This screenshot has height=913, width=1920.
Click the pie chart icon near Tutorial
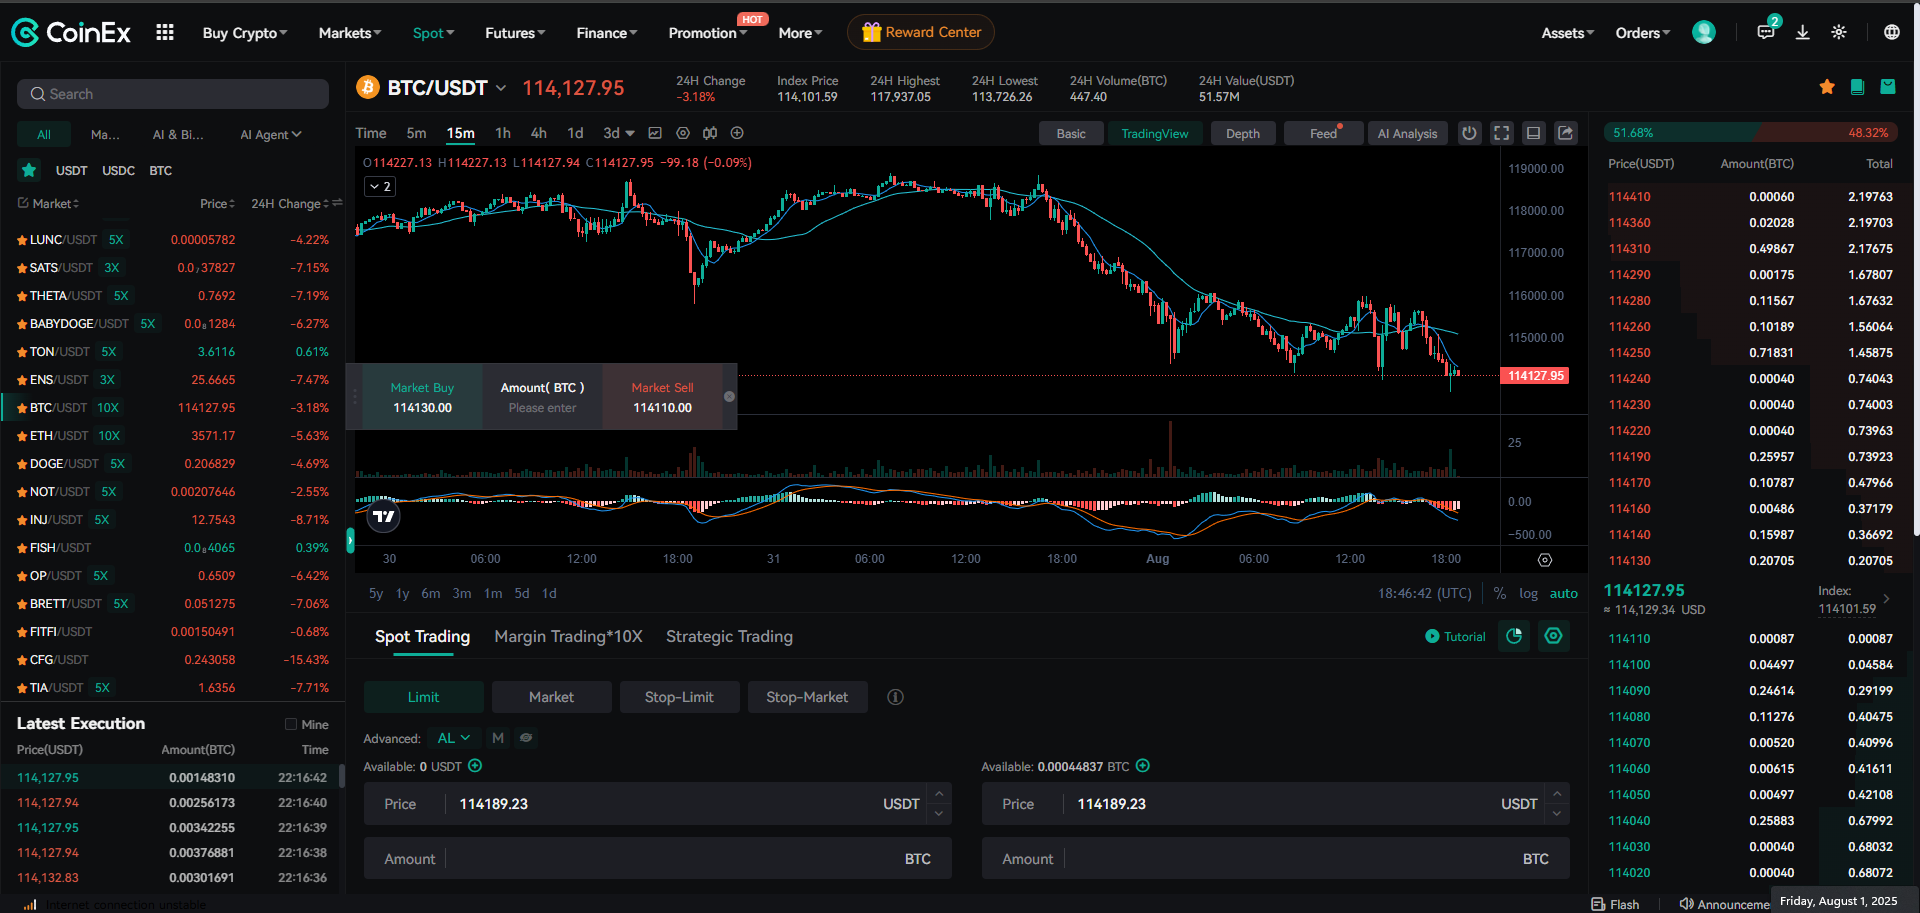tap(1514, 636)
